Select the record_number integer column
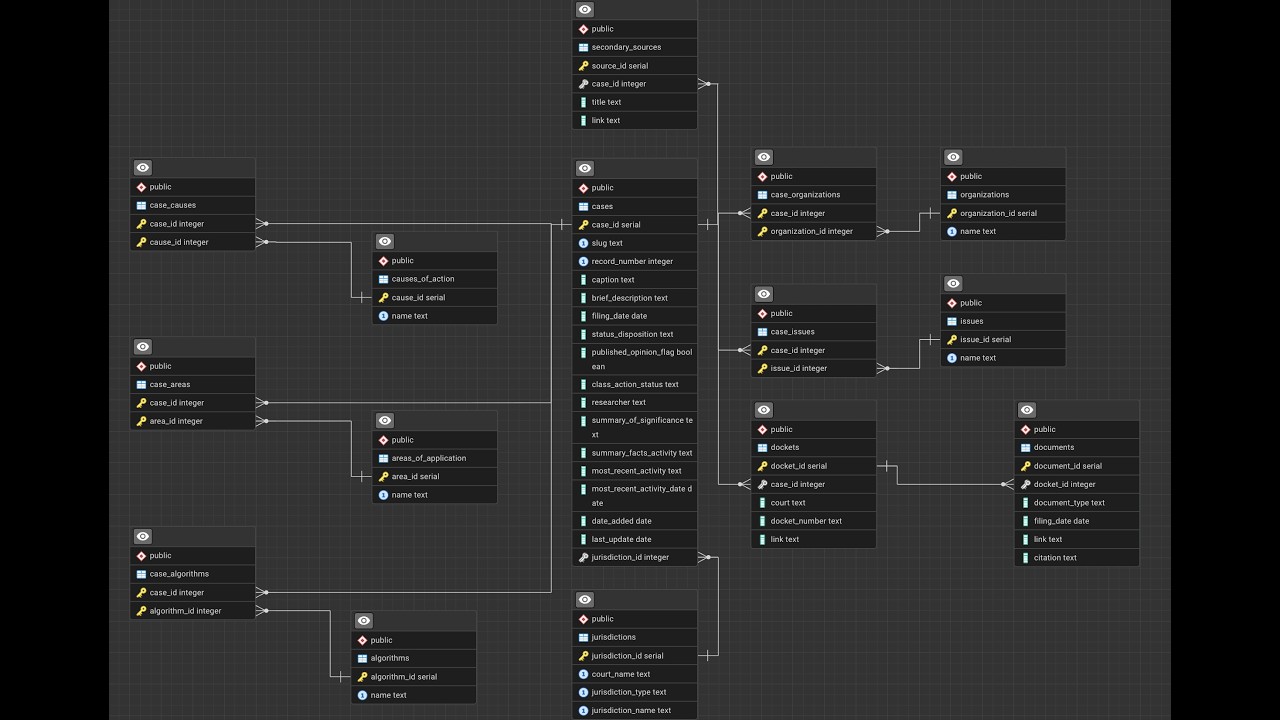1280x720 pixels. pyautogui.click(x=635, y=261)
